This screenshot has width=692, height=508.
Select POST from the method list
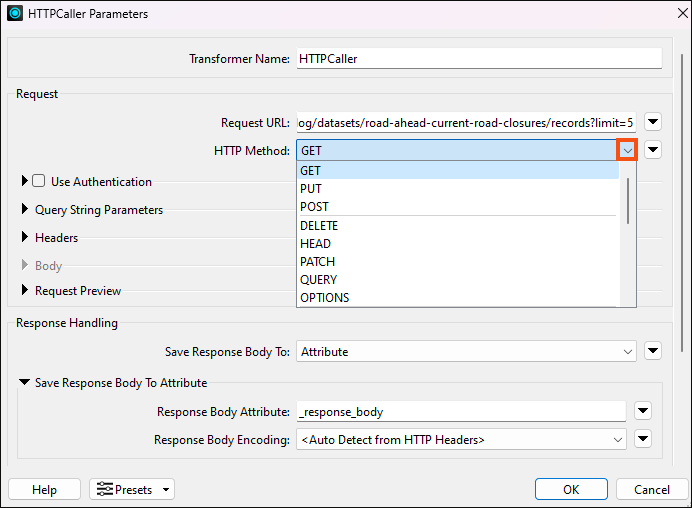point(314,207)
